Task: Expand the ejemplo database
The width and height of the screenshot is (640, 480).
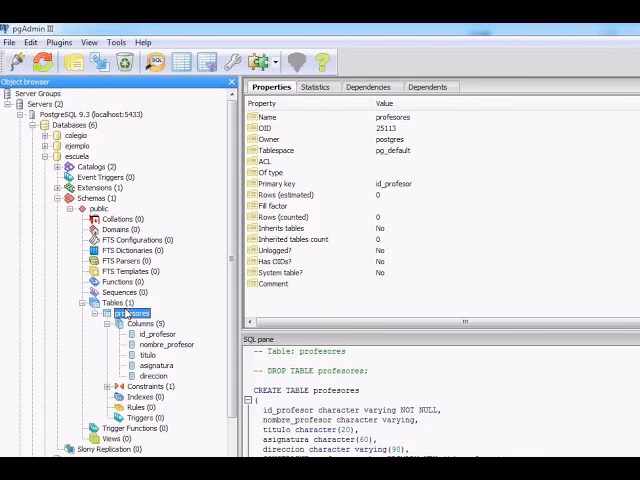Action: [45, 146]
